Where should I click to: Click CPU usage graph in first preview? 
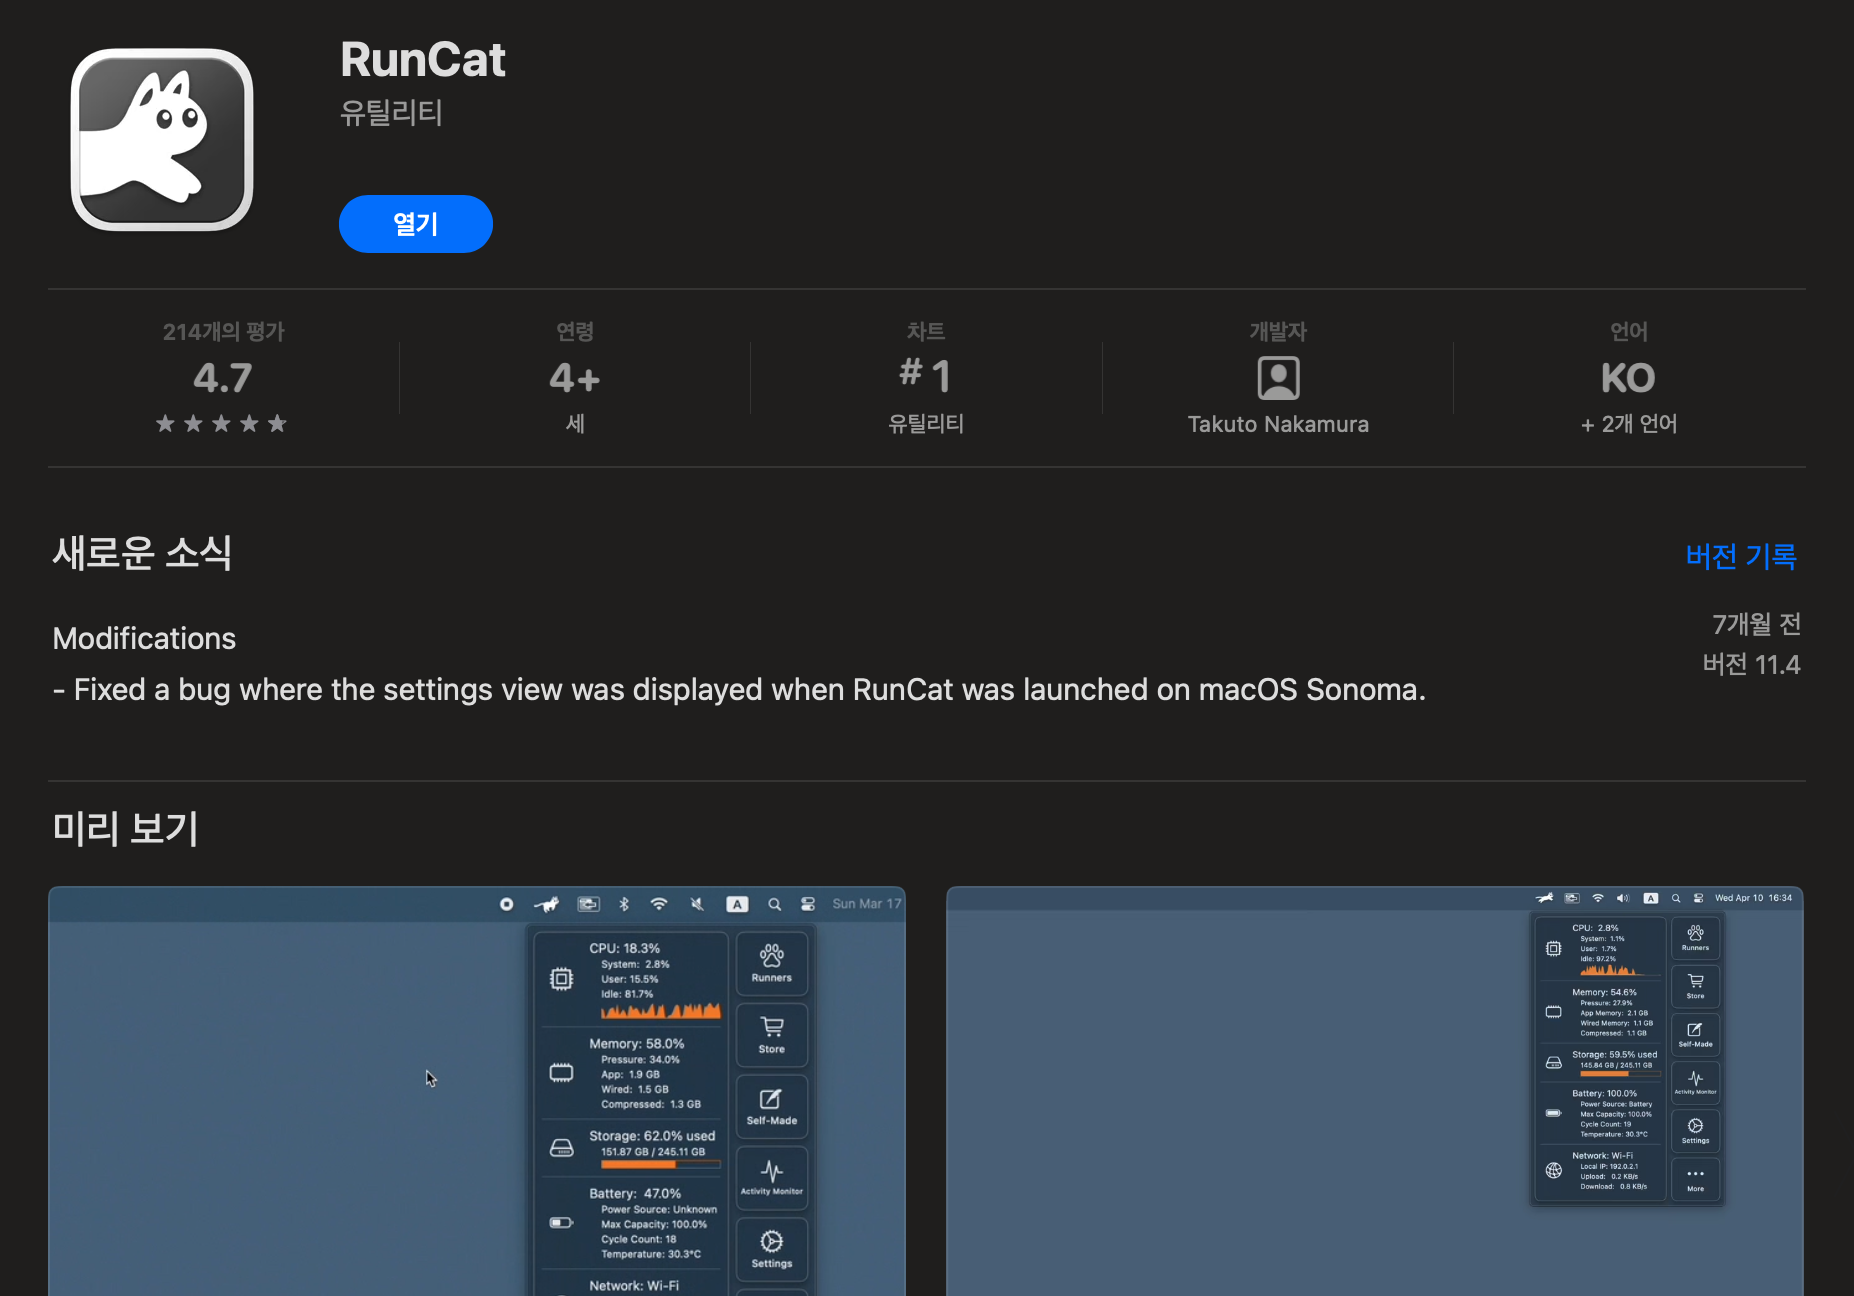coord(660,1010)
